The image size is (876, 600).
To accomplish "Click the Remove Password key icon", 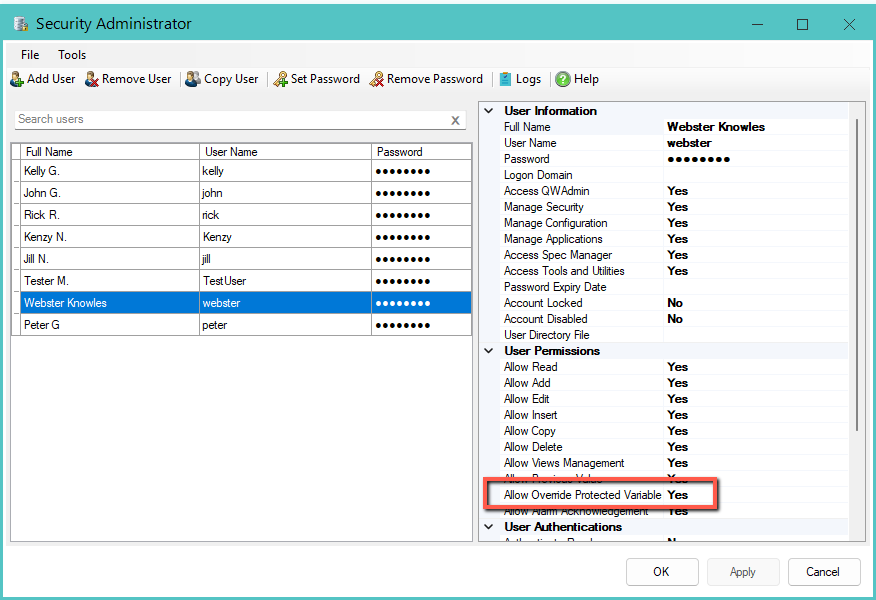I will tap(377, 79).
